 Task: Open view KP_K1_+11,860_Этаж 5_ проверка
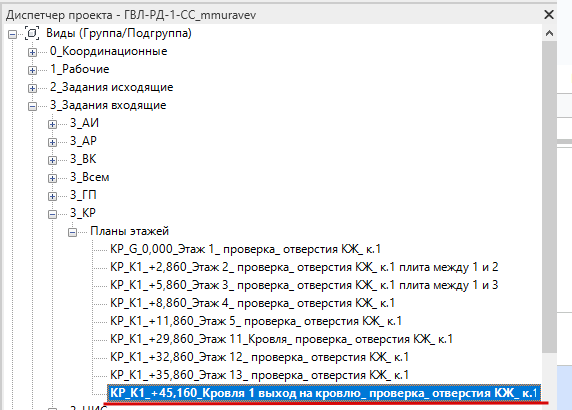point(256,321)
